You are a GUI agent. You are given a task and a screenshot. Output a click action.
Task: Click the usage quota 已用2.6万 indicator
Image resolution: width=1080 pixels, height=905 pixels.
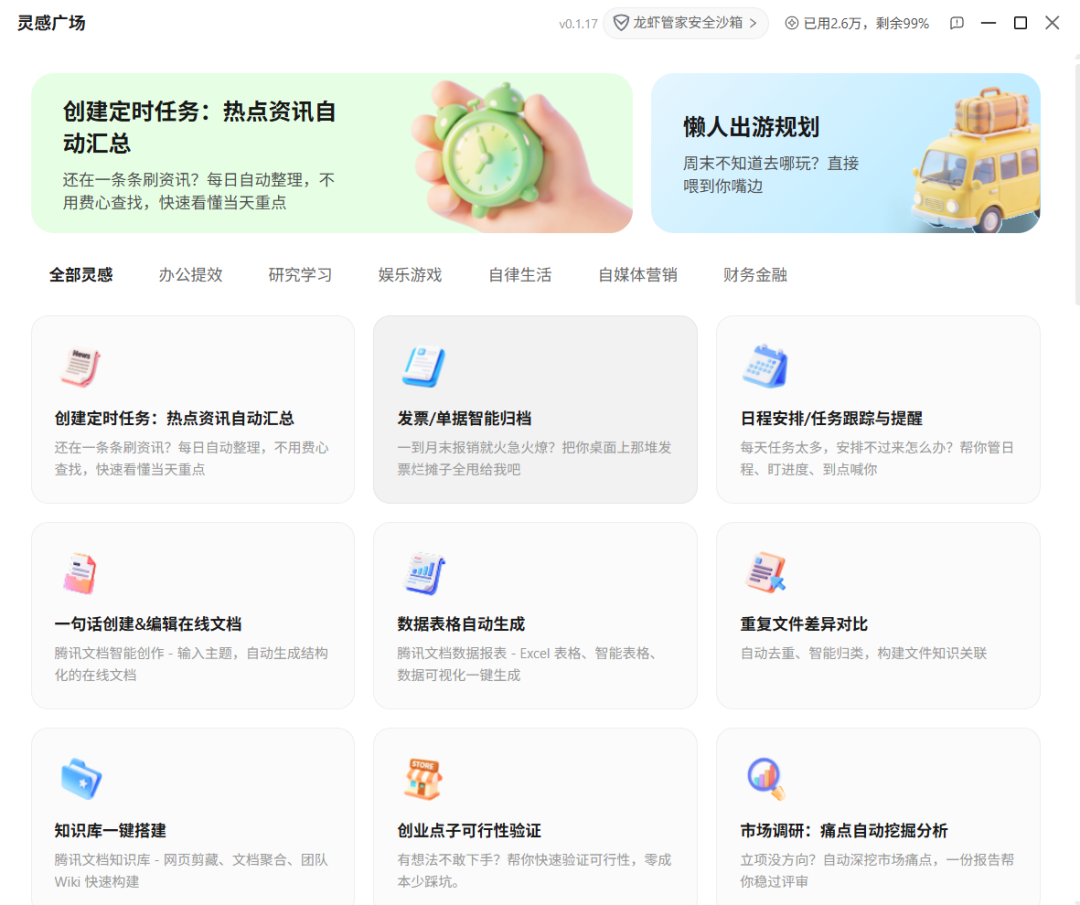[856, 23]
